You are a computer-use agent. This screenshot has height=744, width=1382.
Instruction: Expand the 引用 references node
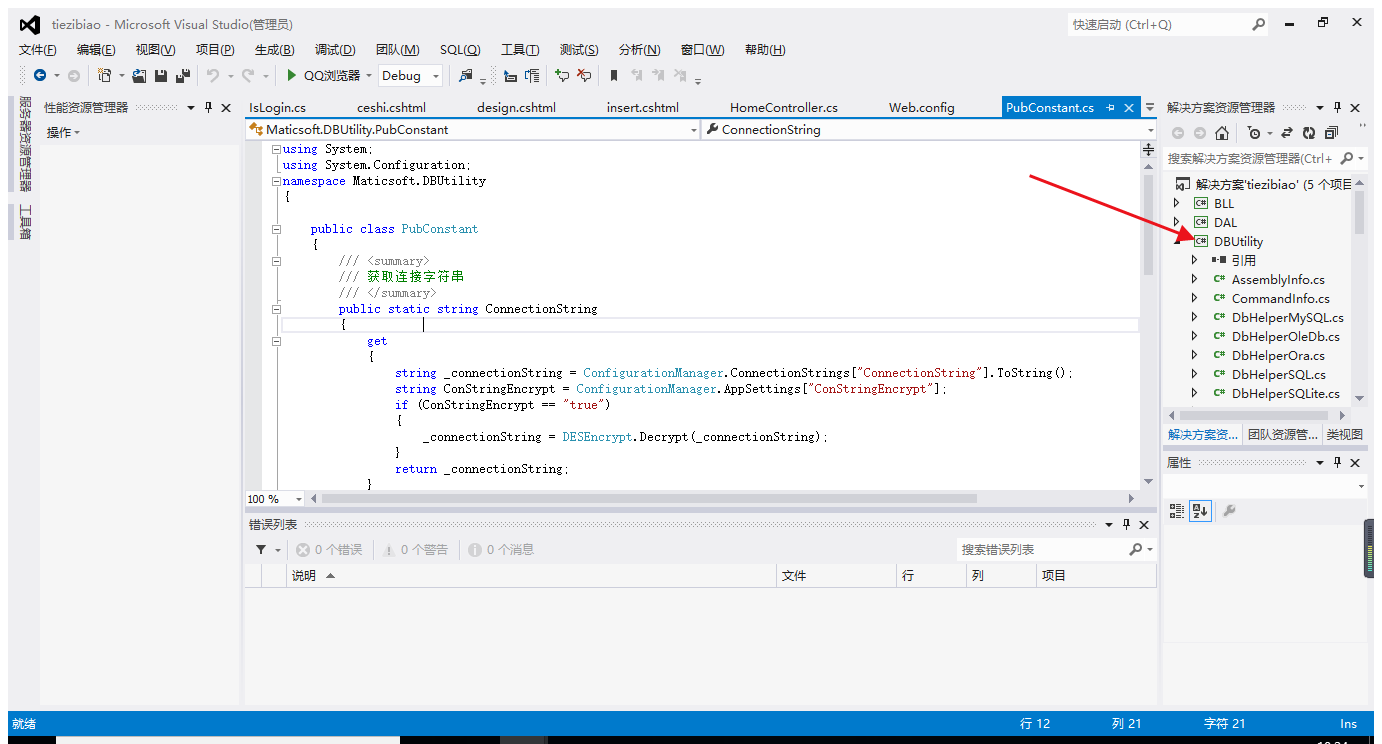(1195, 260)
